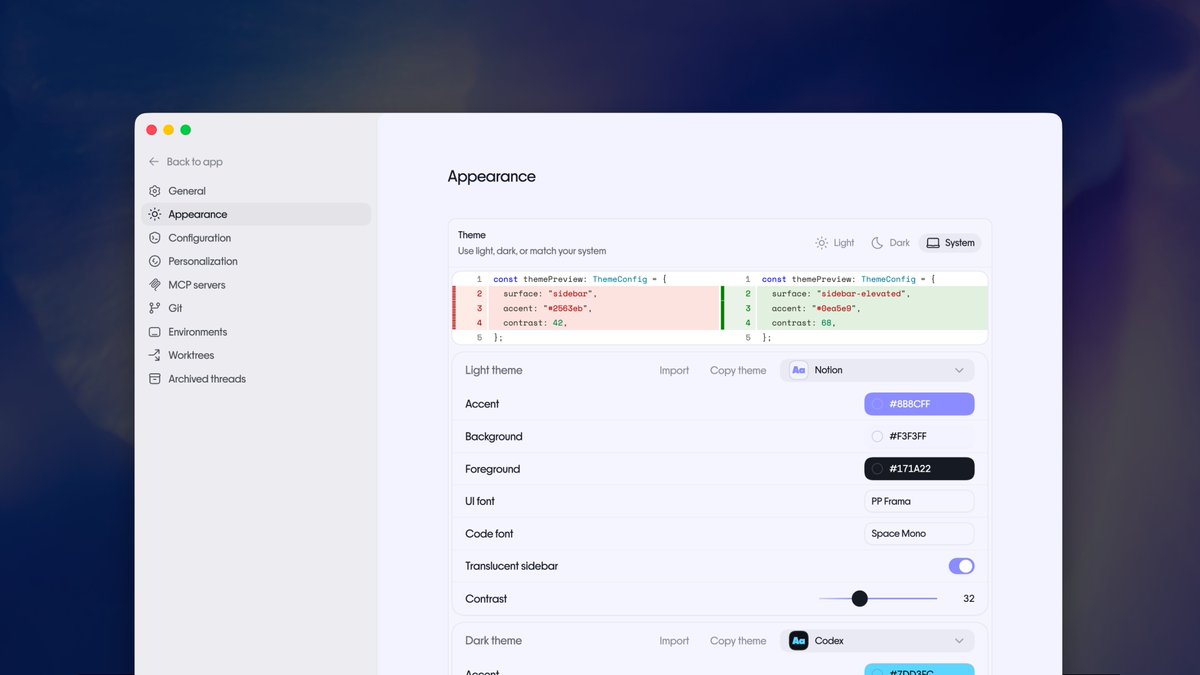
Task: Click Import for the Light theme
Action: [x=674, y=370]
